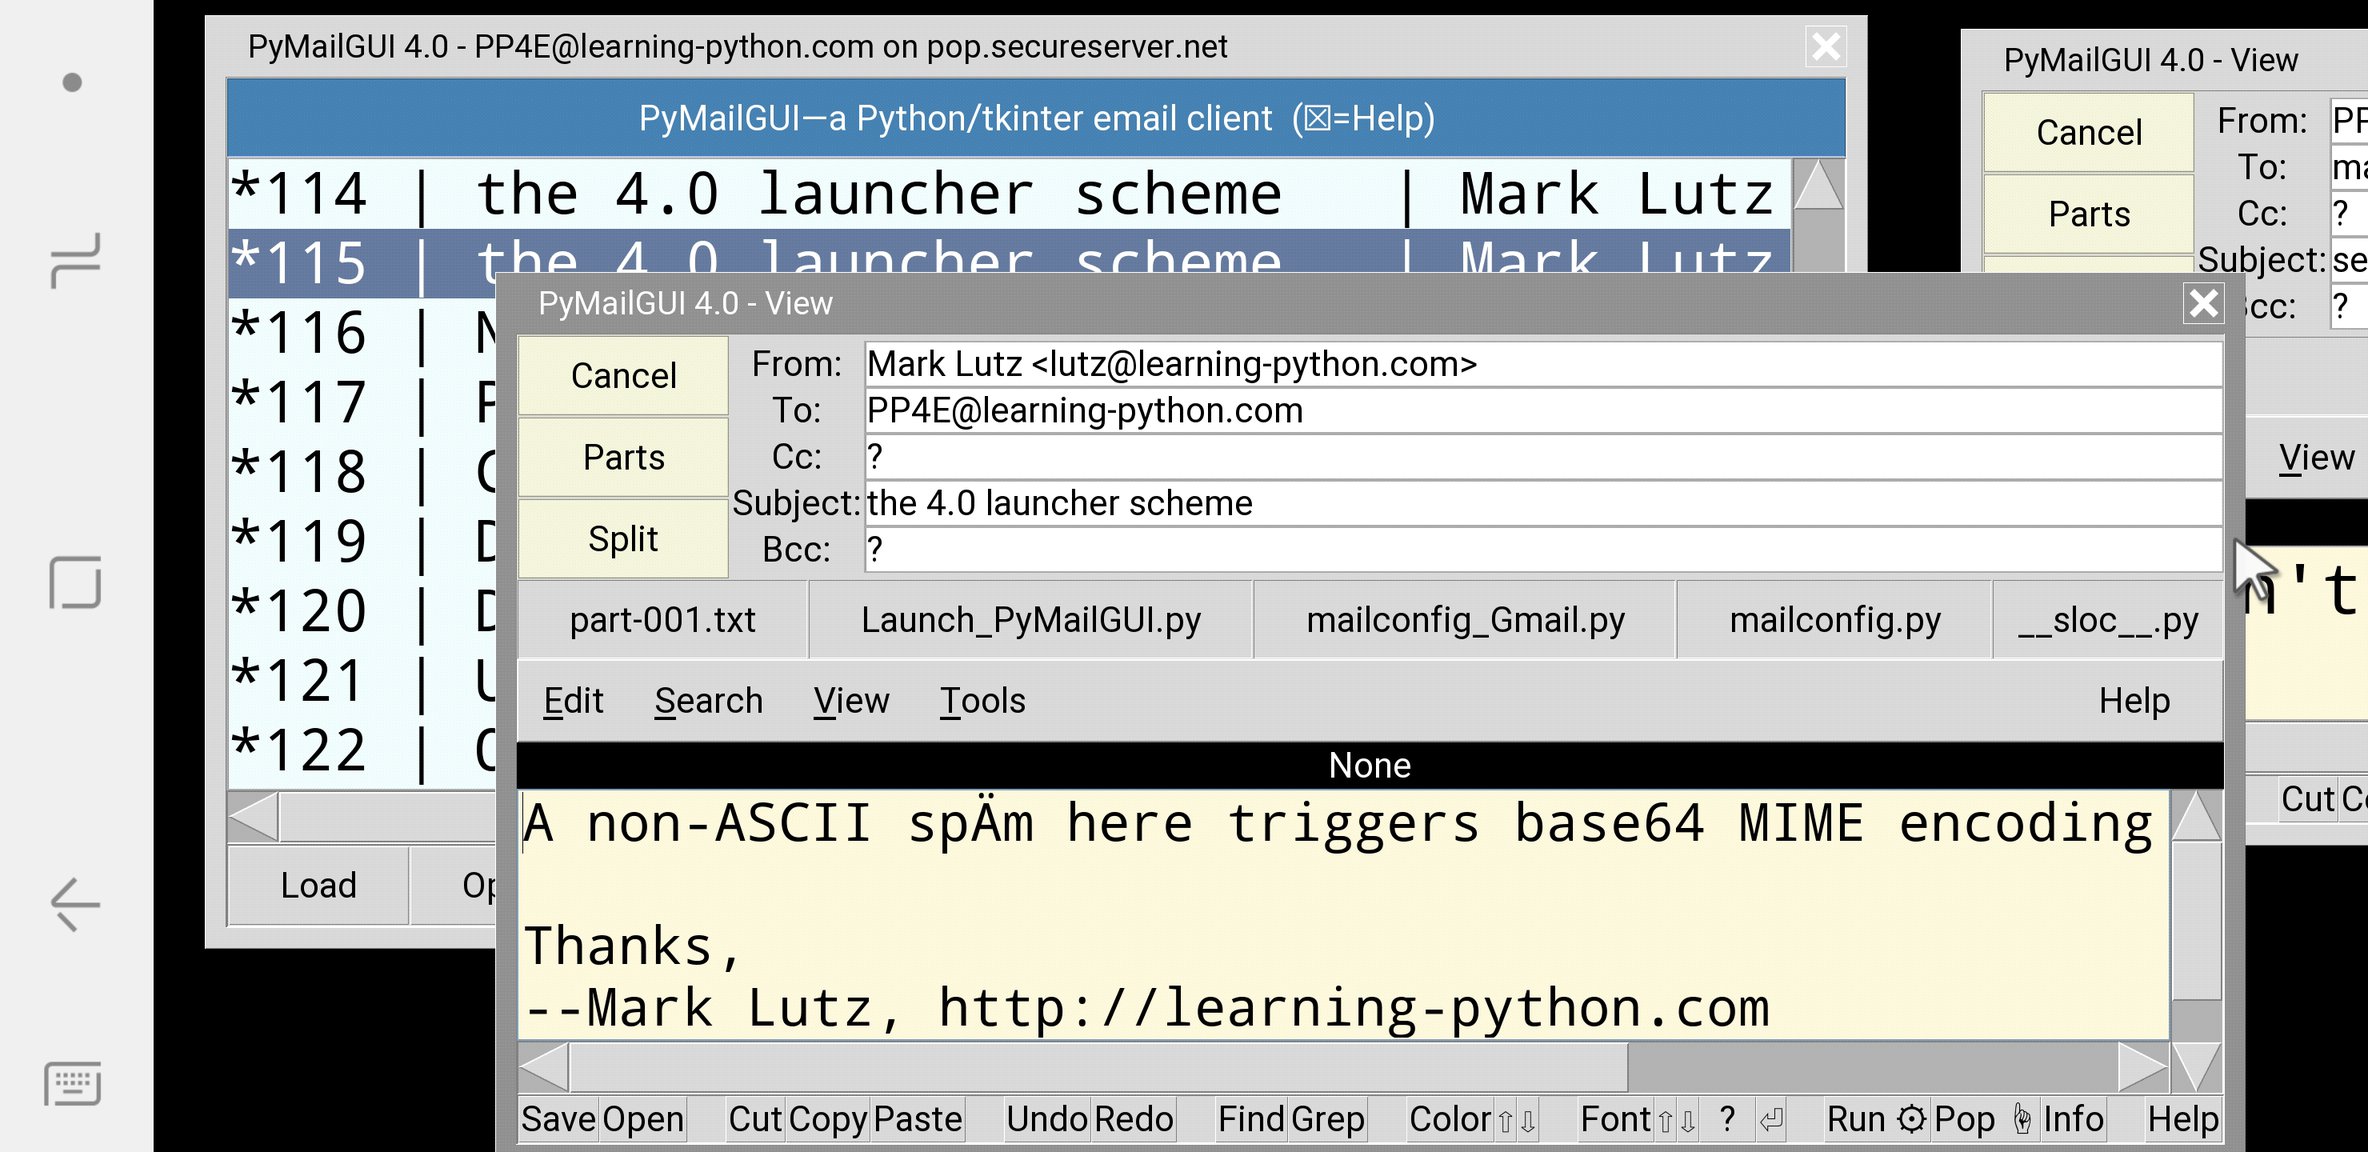This screenshot has height=1152, width=2368.
Task: Open the Search menu
Action: (x=708, y=701)
